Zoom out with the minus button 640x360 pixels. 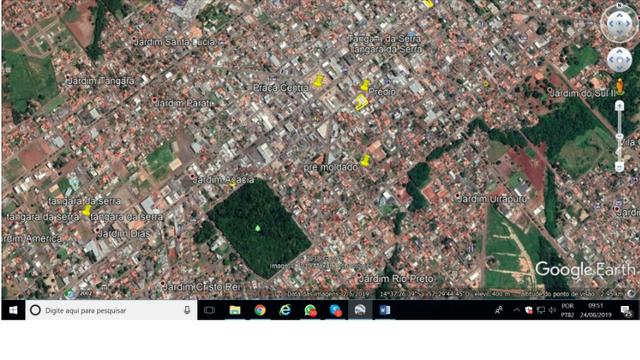[620, 167]
